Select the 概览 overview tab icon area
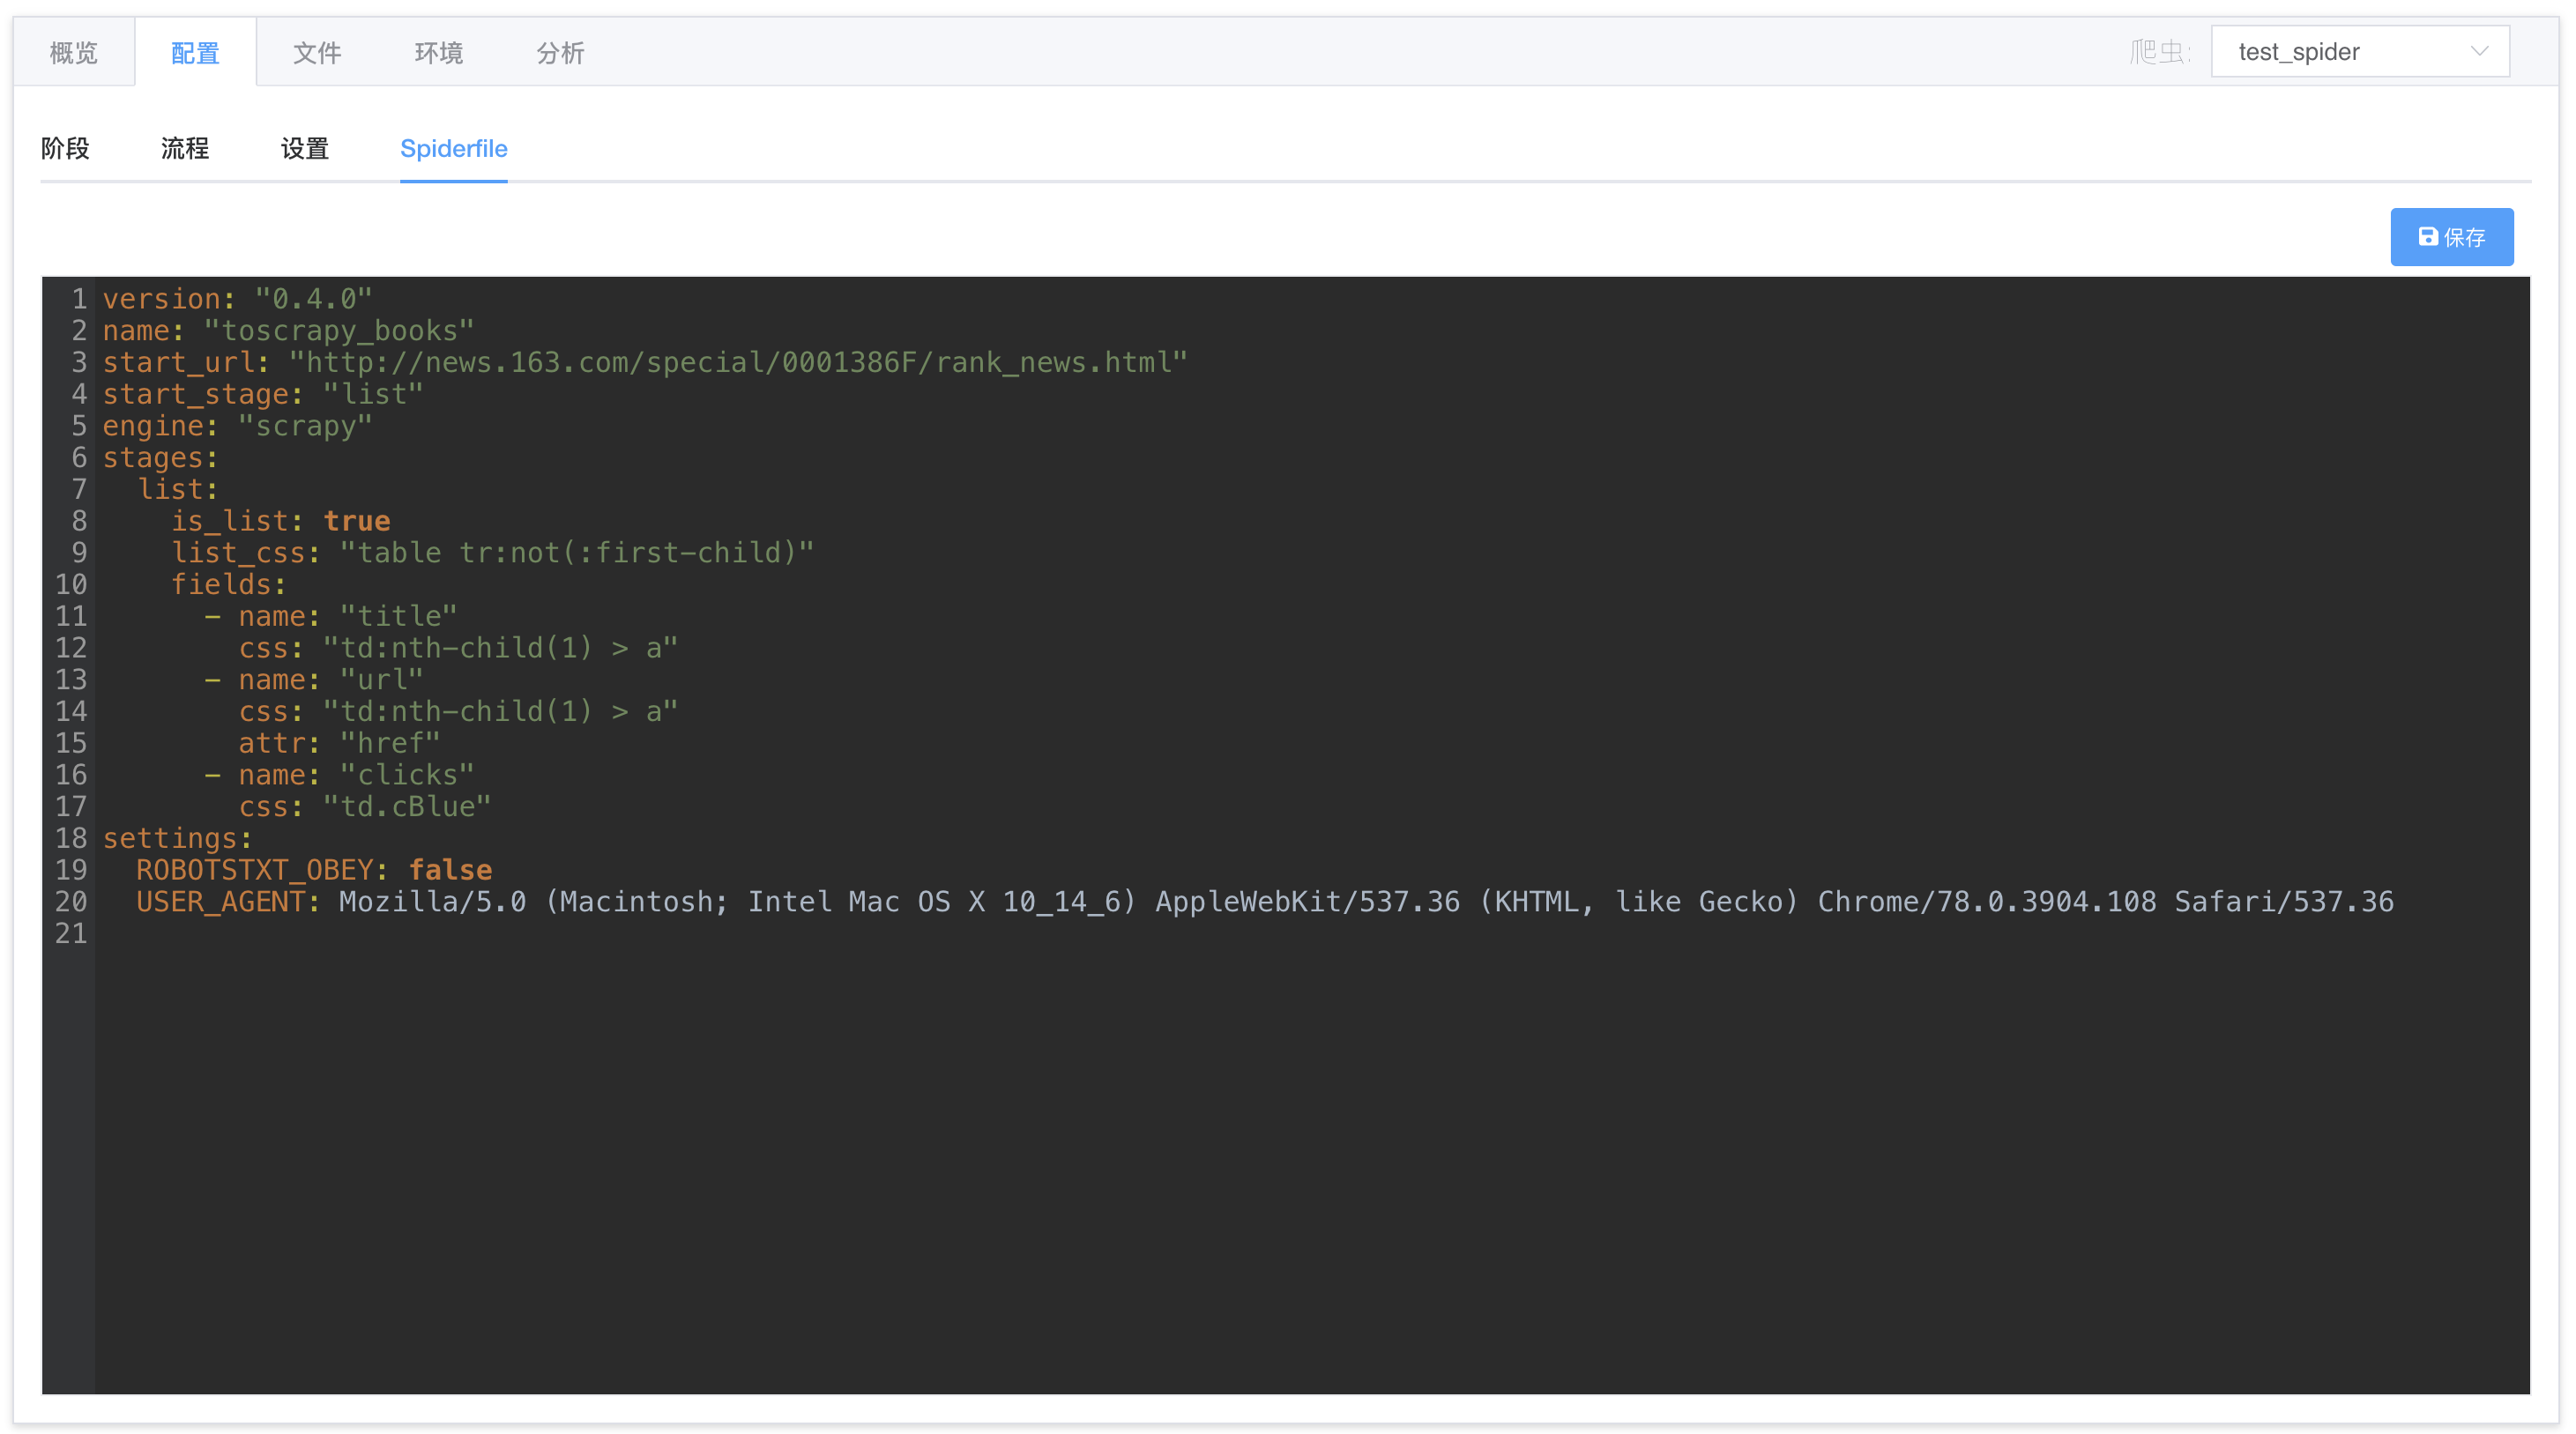Screen dimensions: 2576x1434 (x=72, y=51)
